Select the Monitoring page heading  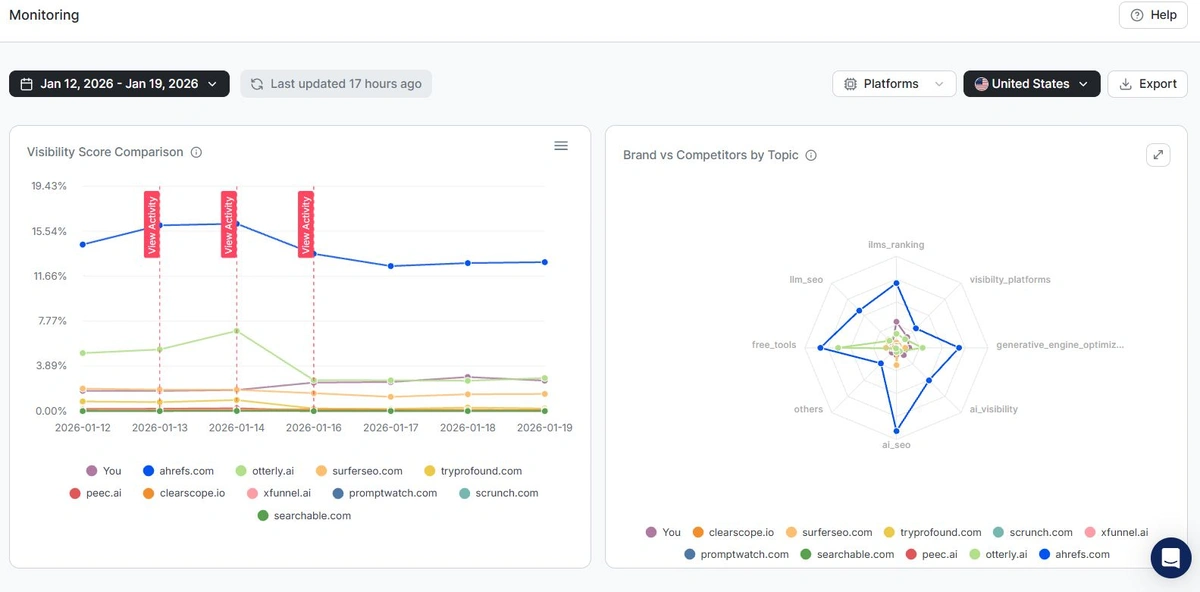coord(43,15)
